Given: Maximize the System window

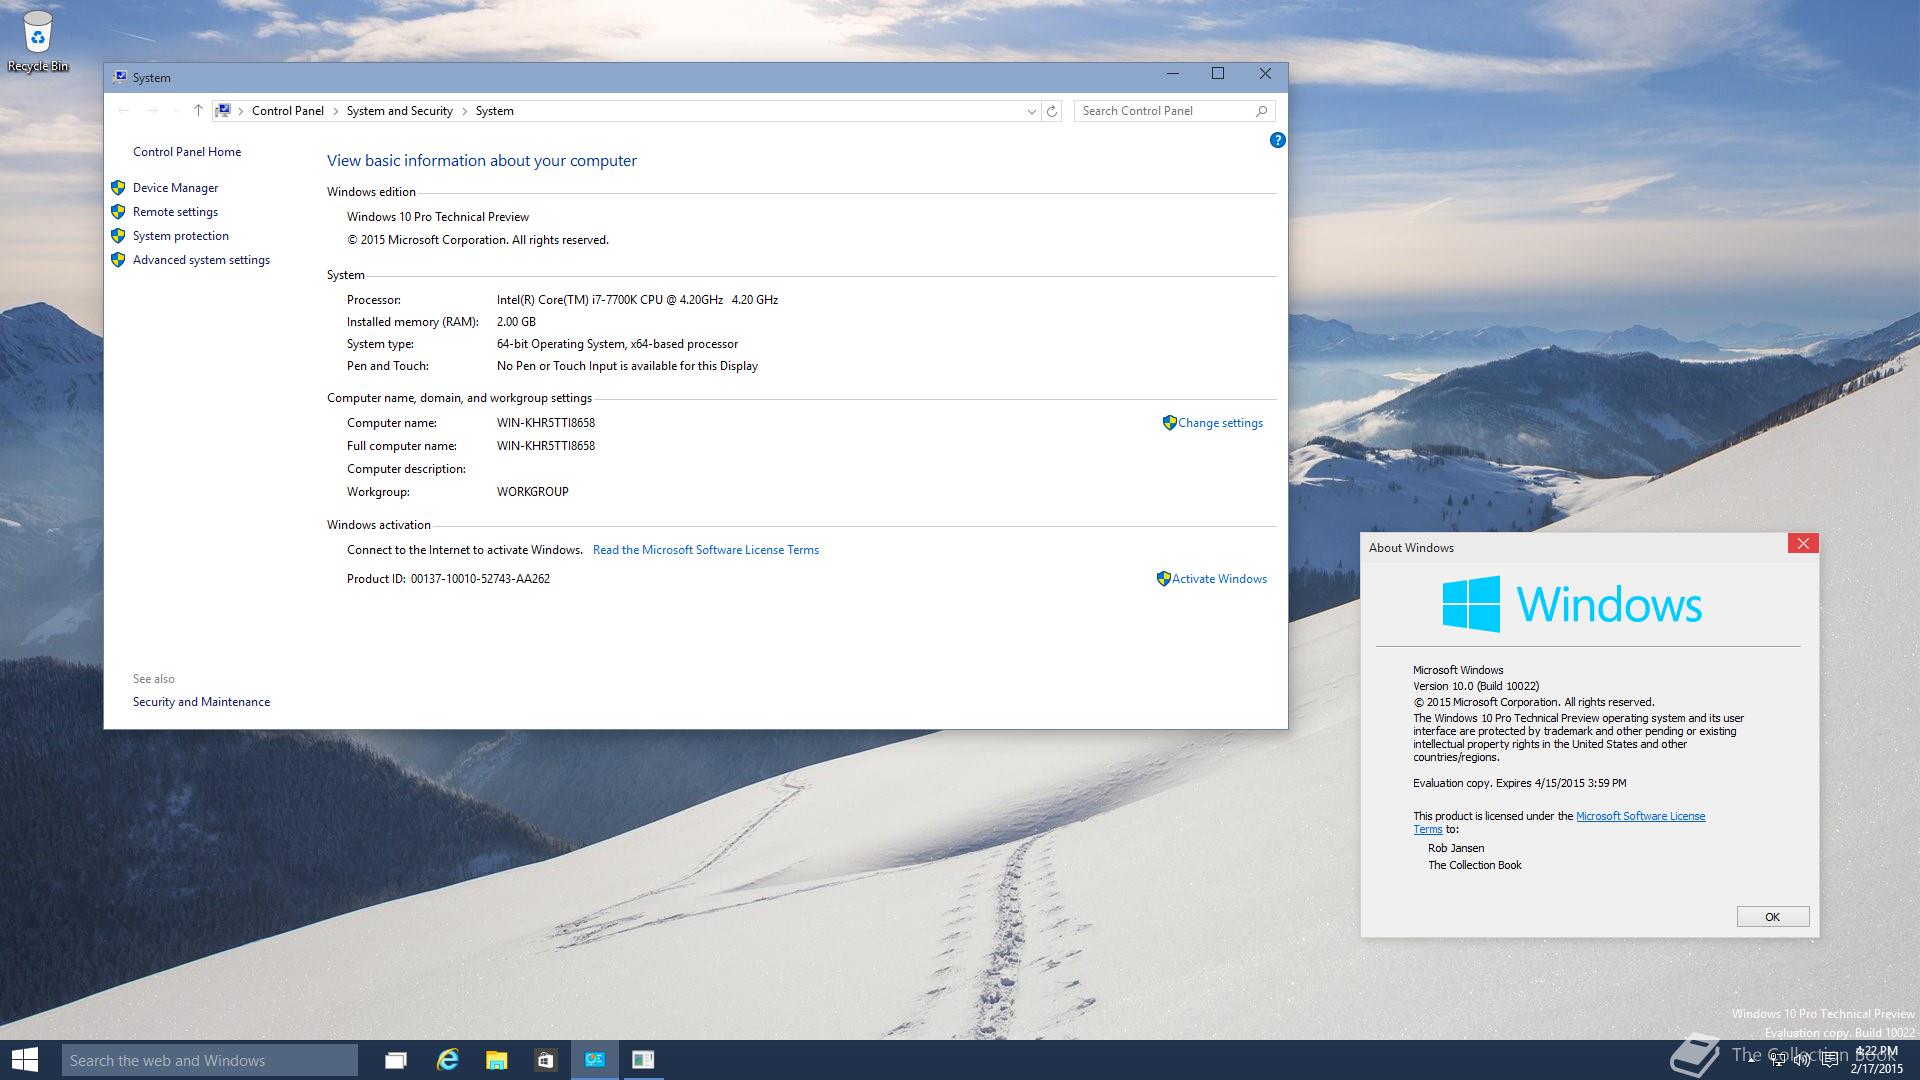Looking at the screenshot, I should (x=1218, y=73).
